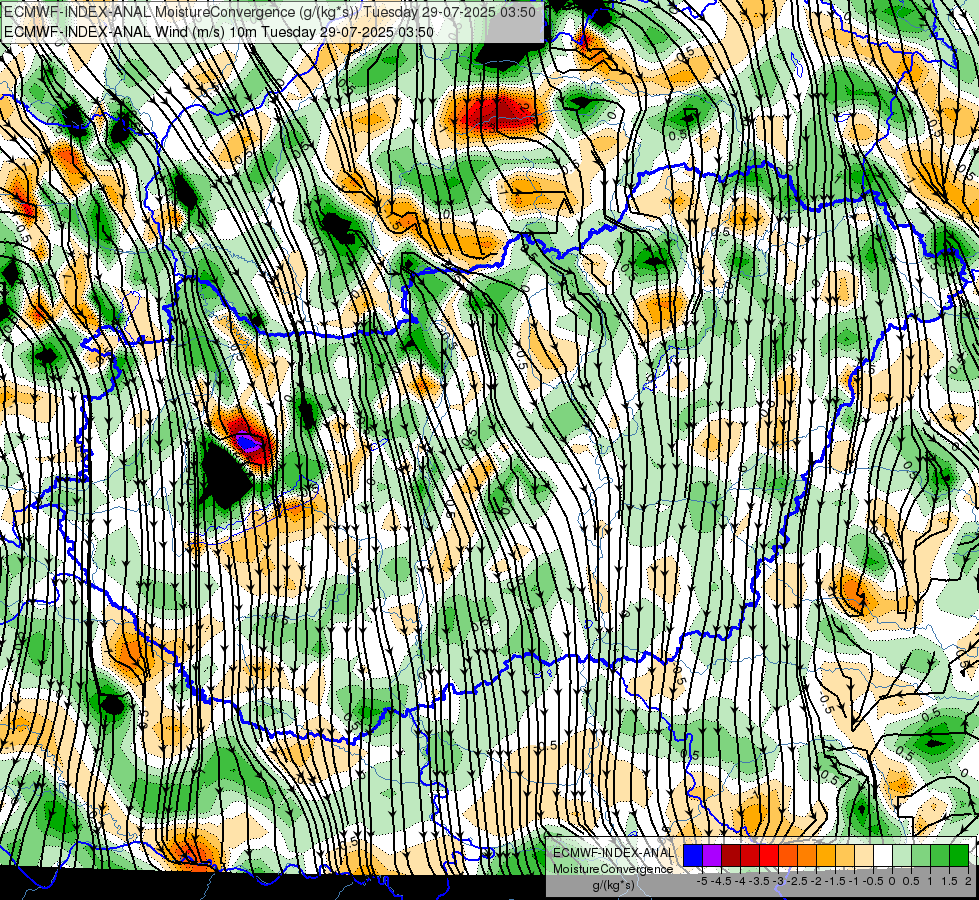The image size is (979, 900).
Task: Click the -1.5 legend tick label
Action: tap(835, 881)
